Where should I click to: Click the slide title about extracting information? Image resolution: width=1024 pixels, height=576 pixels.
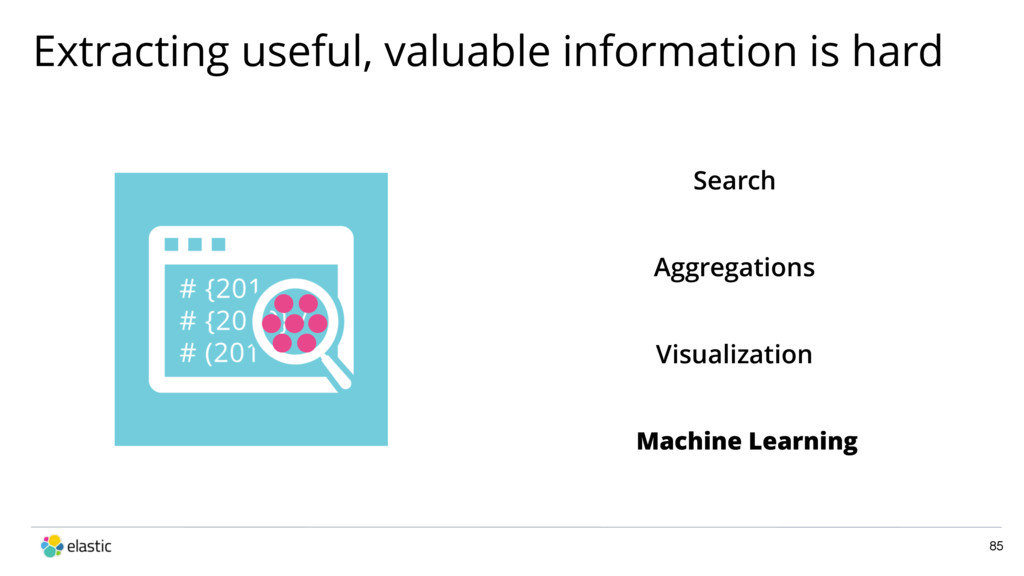[488, 51]
